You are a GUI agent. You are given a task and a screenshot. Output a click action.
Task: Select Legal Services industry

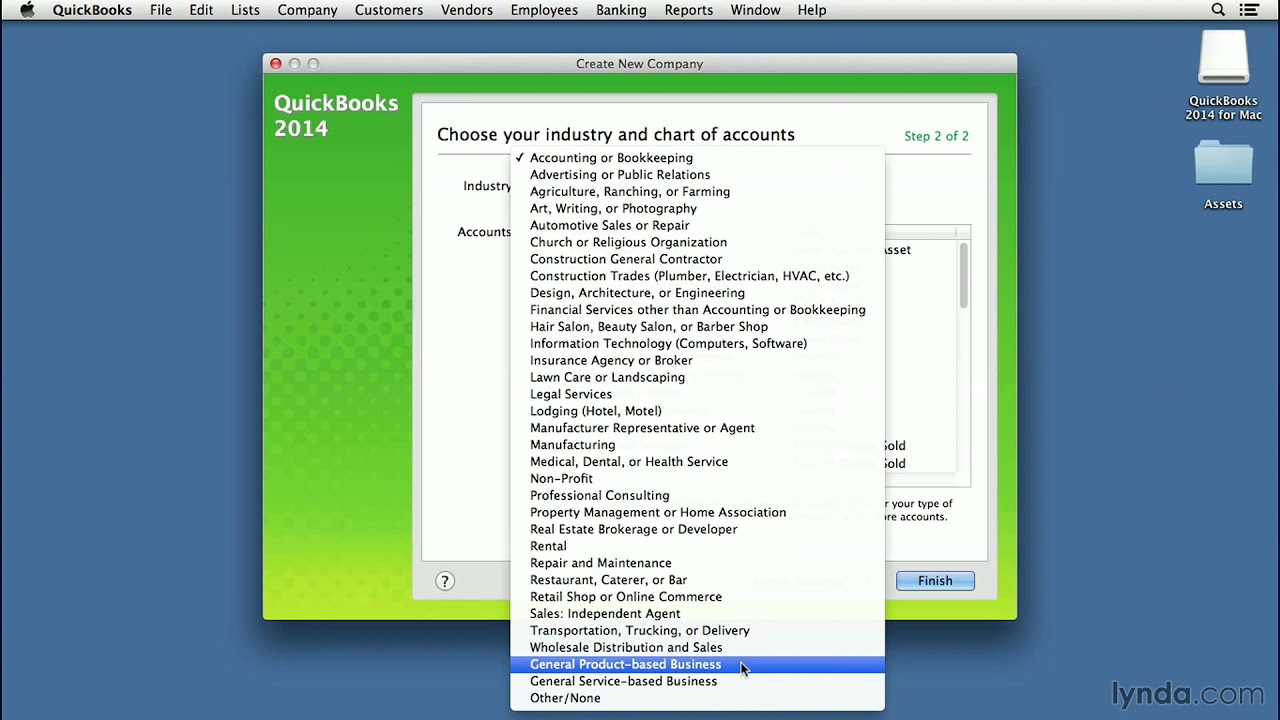tap(697, 394)
